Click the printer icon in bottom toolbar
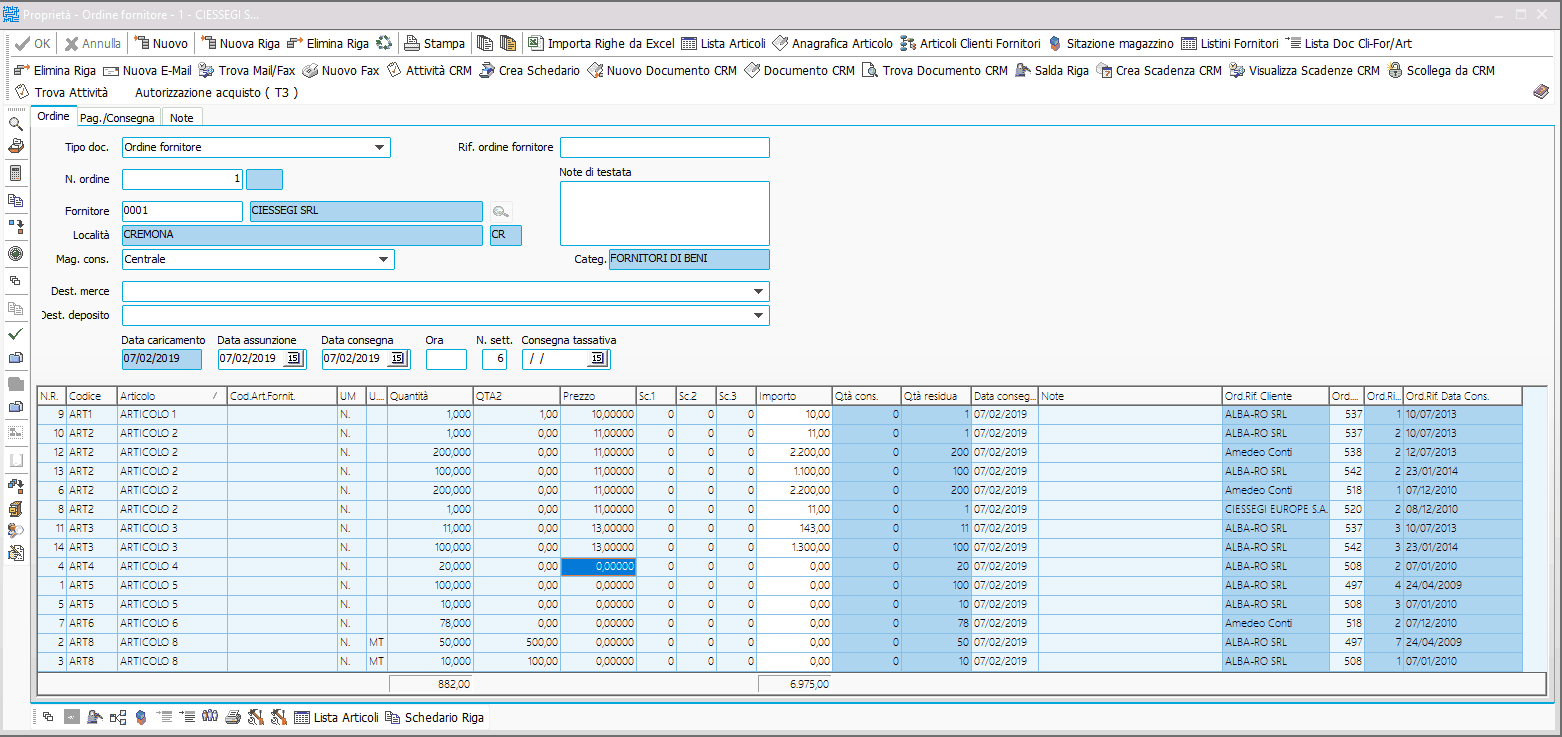Viewport: 1562px width, 737px height. tap(233, 717)
